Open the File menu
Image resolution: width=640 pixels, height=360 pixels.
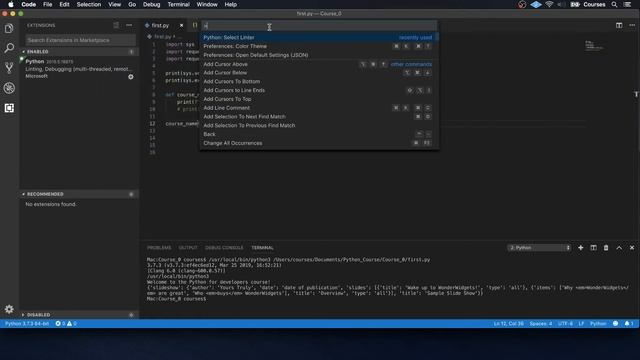48,4
